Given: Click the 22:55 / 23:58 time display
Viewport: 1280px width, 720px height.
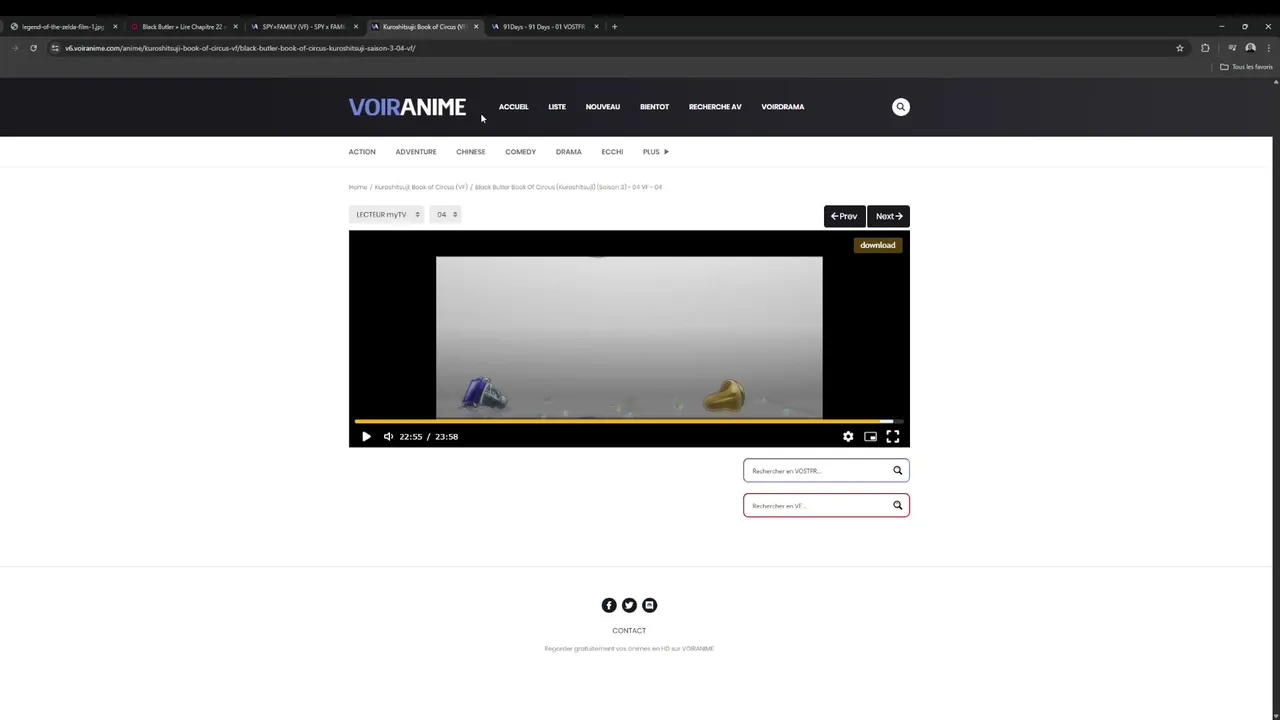Looking at the screenshot, I should (428, 436).
